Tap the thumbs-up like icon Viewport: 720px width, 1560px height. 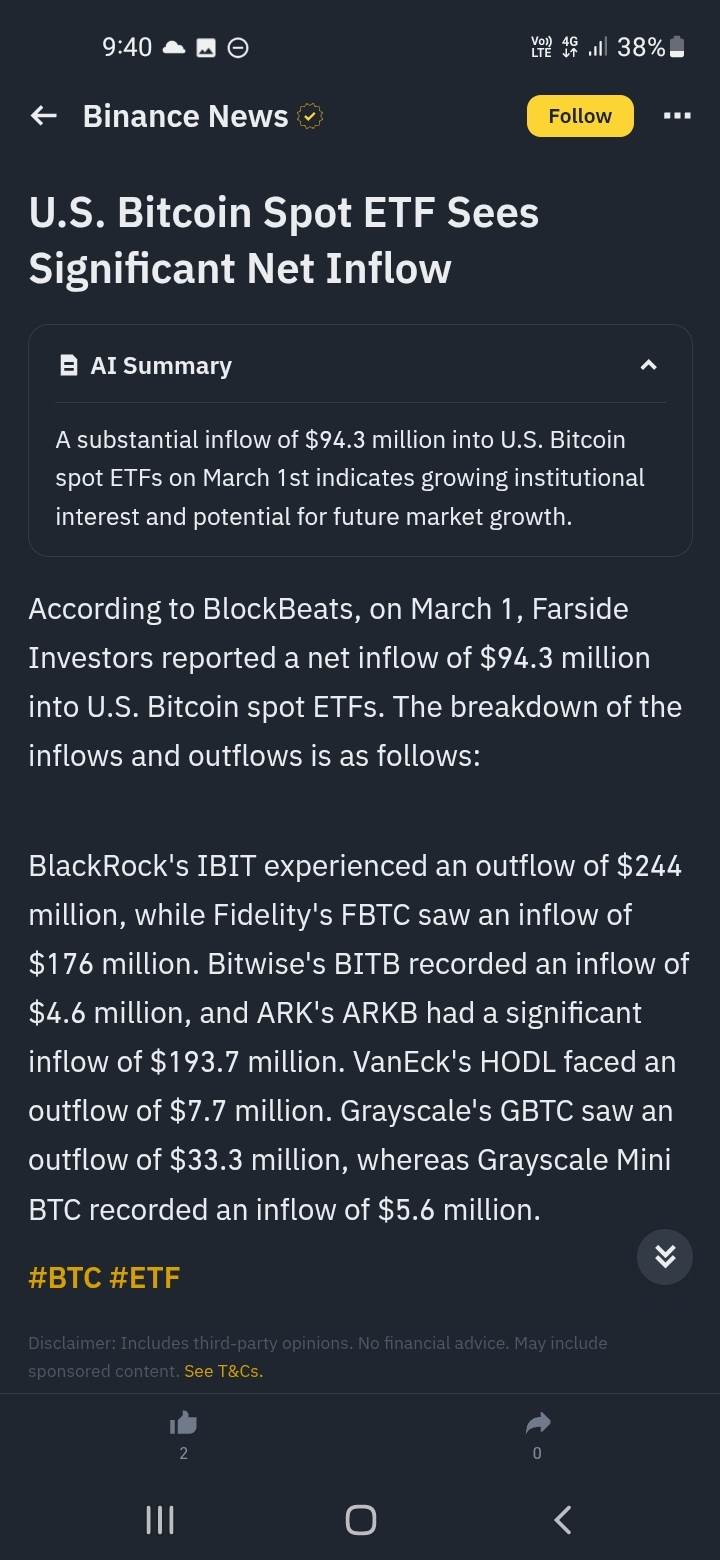183,1423
